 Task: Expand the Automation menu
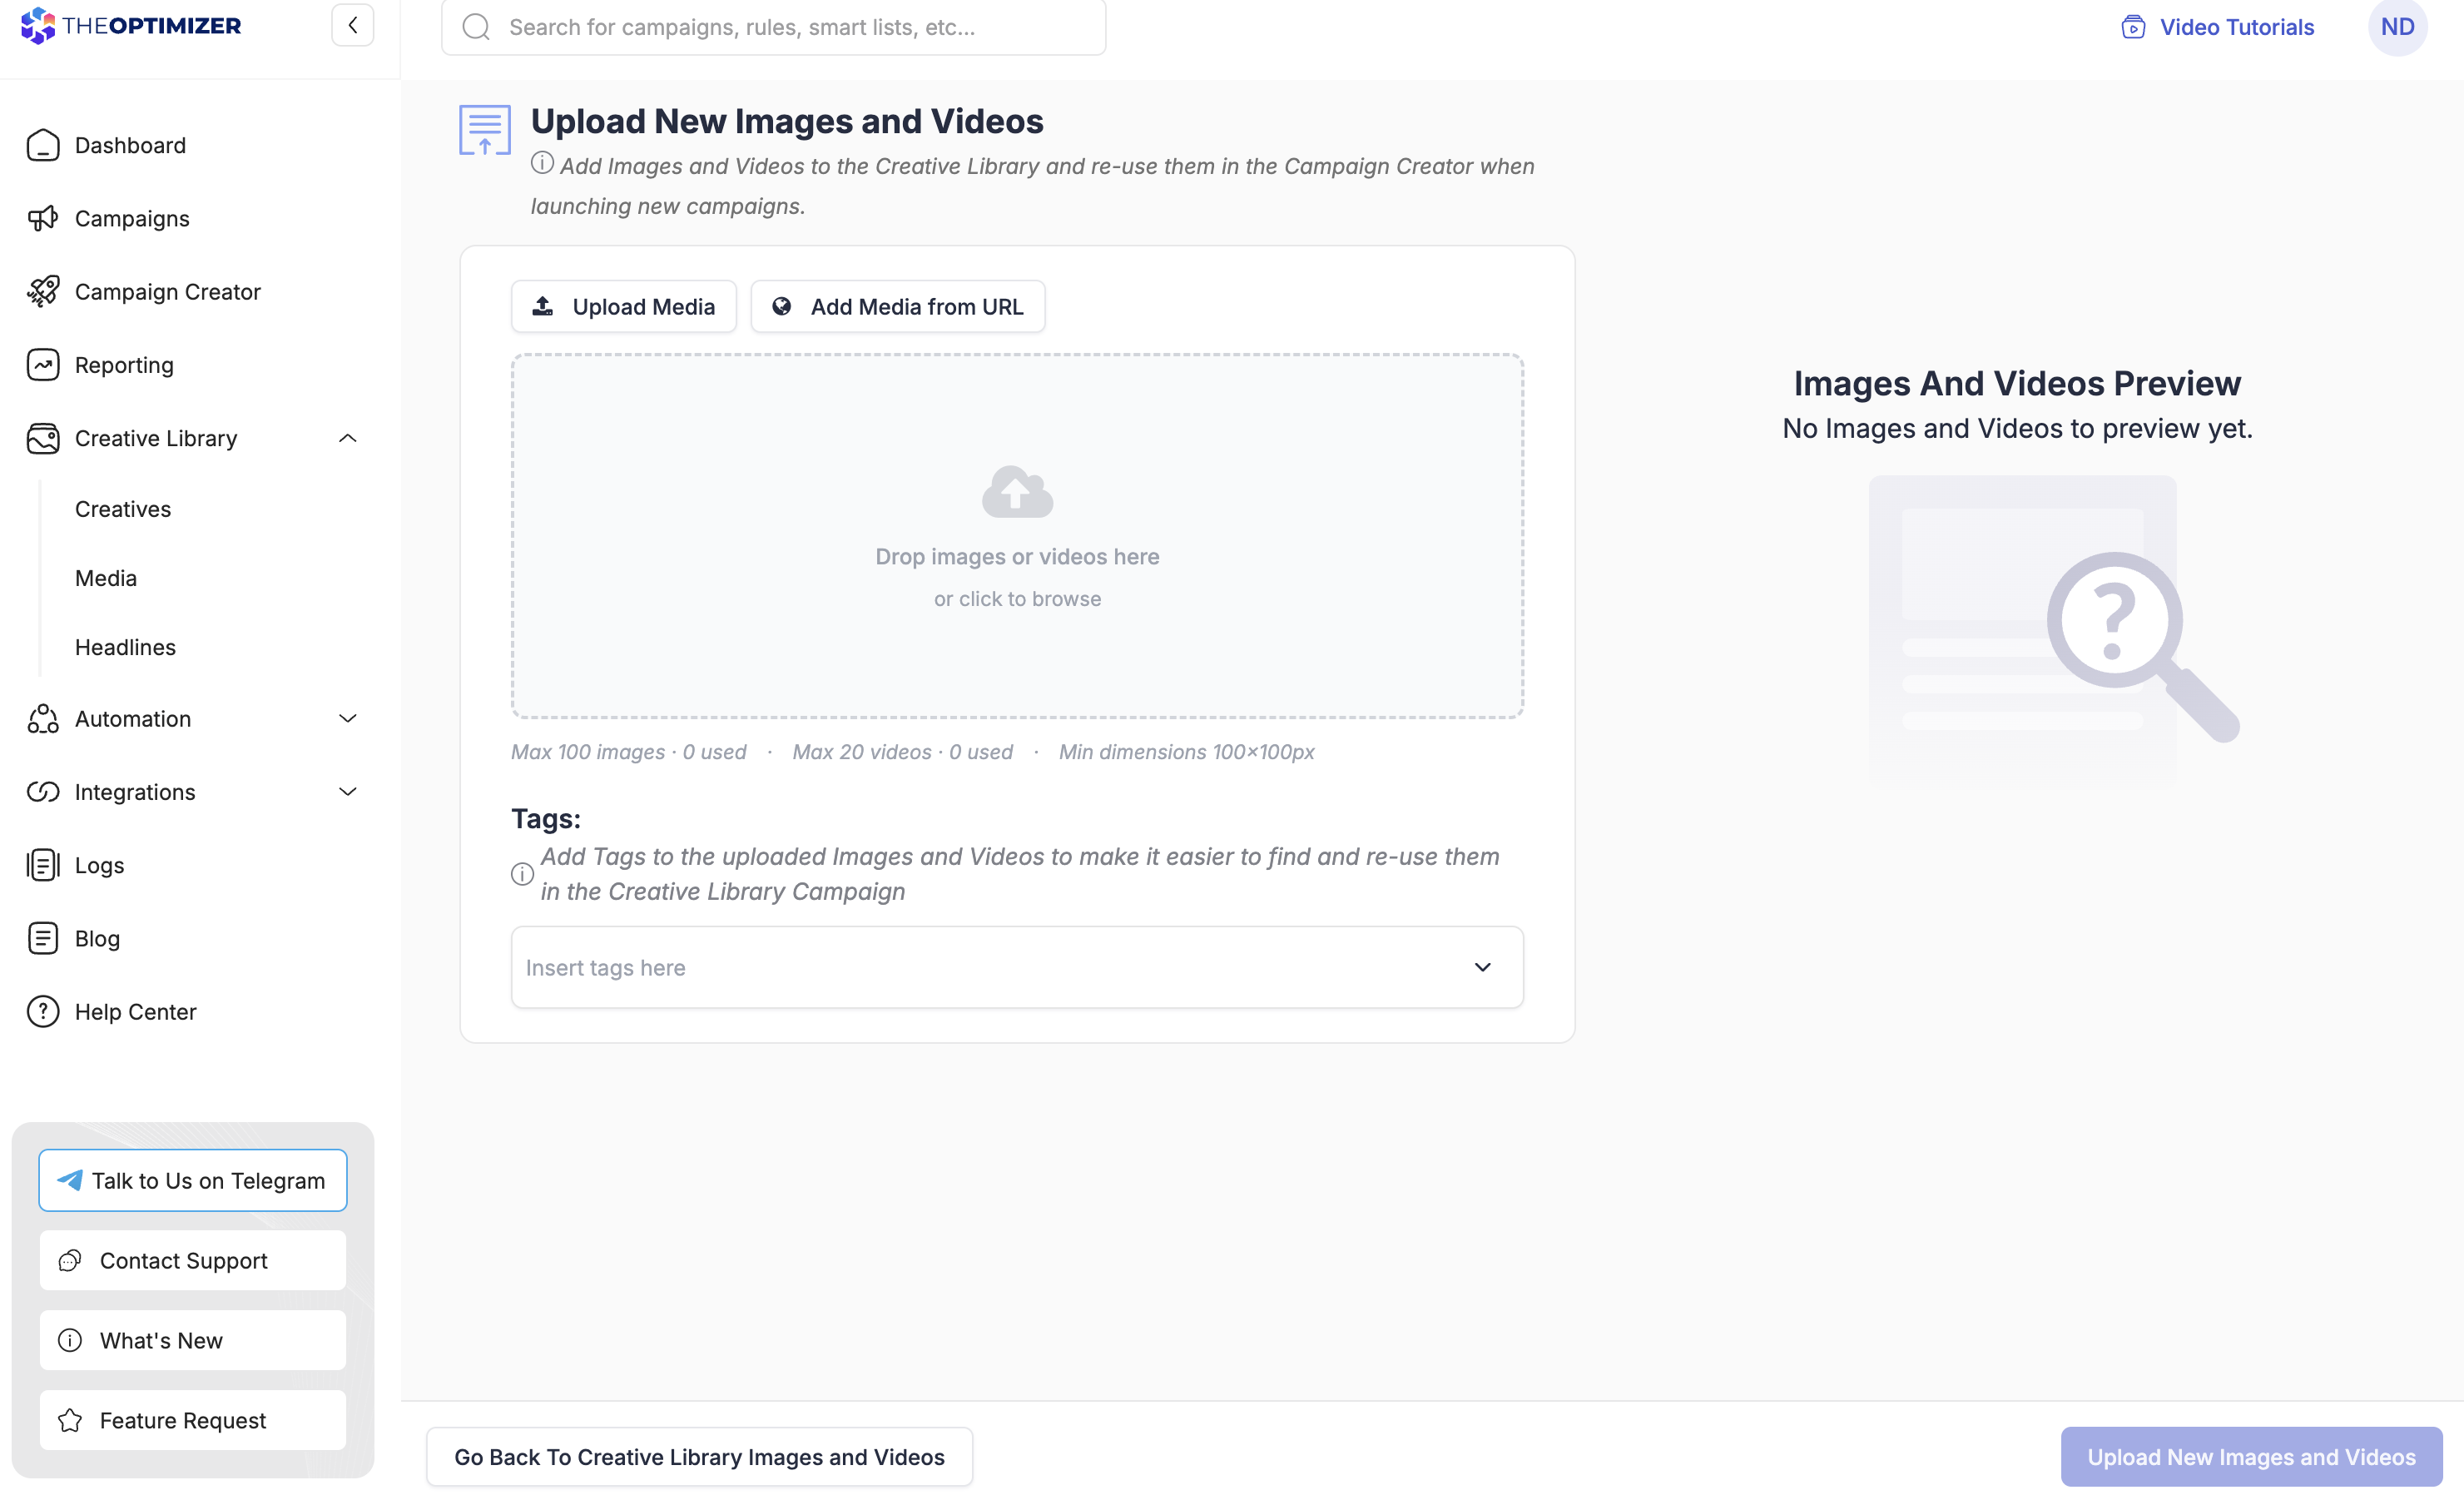(x=347, y=719)
